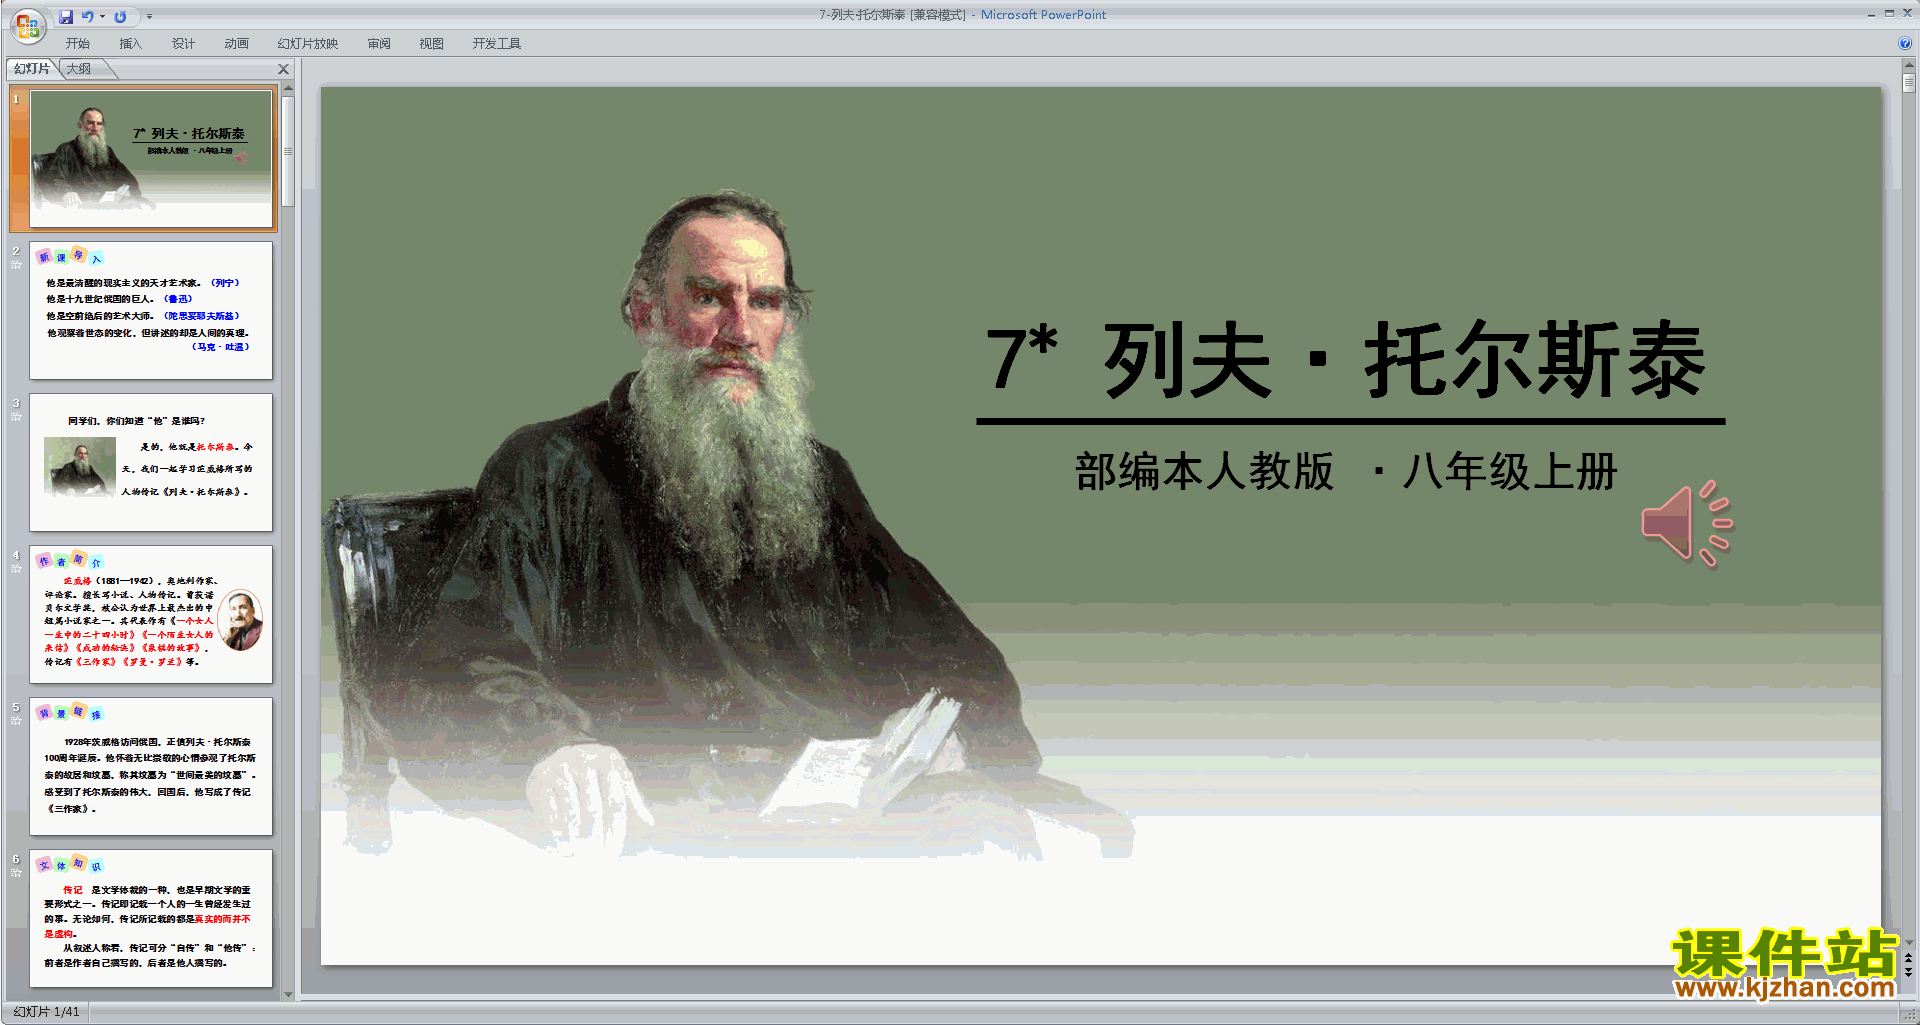
Task: Click main editor scroll-down arrow
Action: tap(1909, 942)
